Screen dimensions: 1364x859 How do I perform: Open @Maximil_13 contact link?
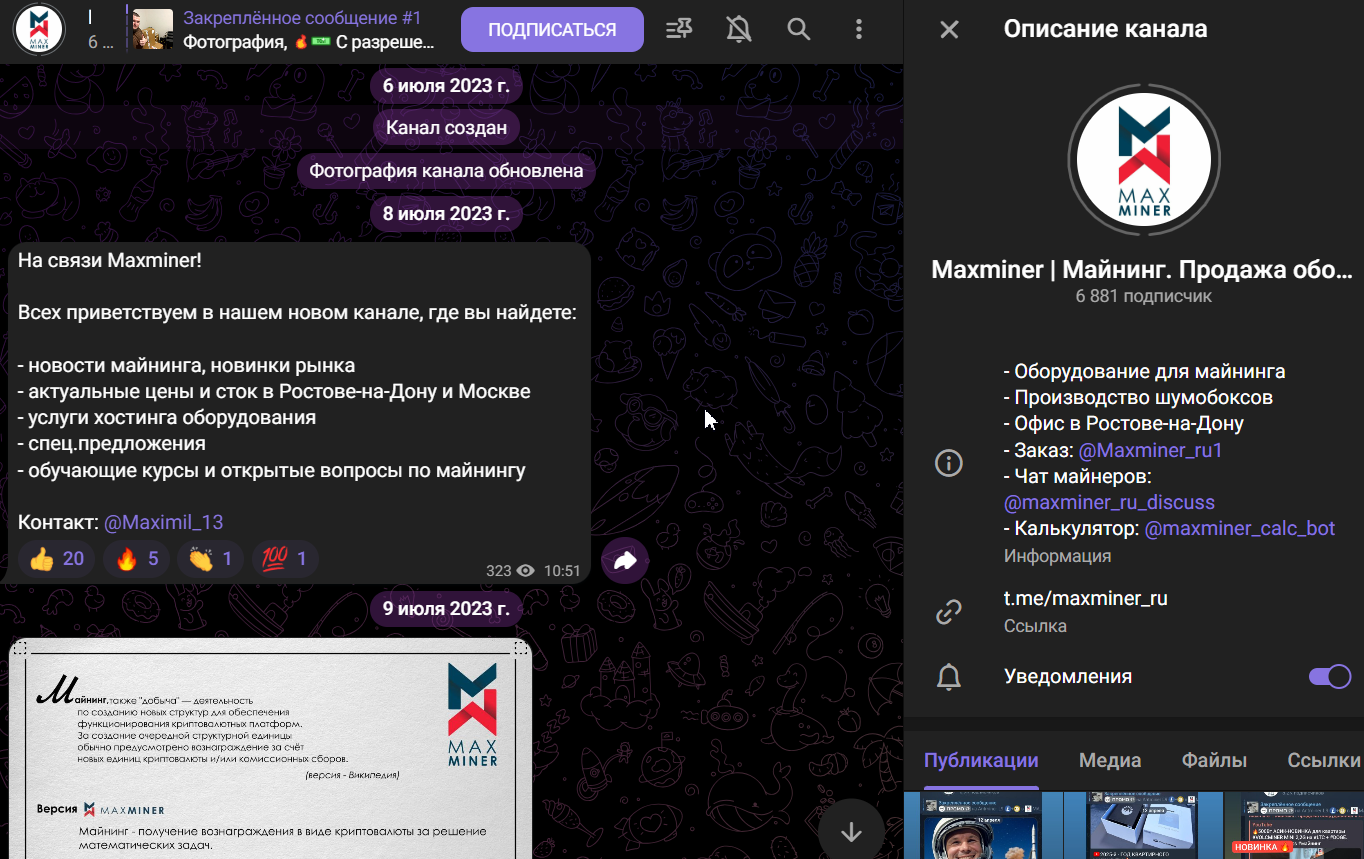164,522
